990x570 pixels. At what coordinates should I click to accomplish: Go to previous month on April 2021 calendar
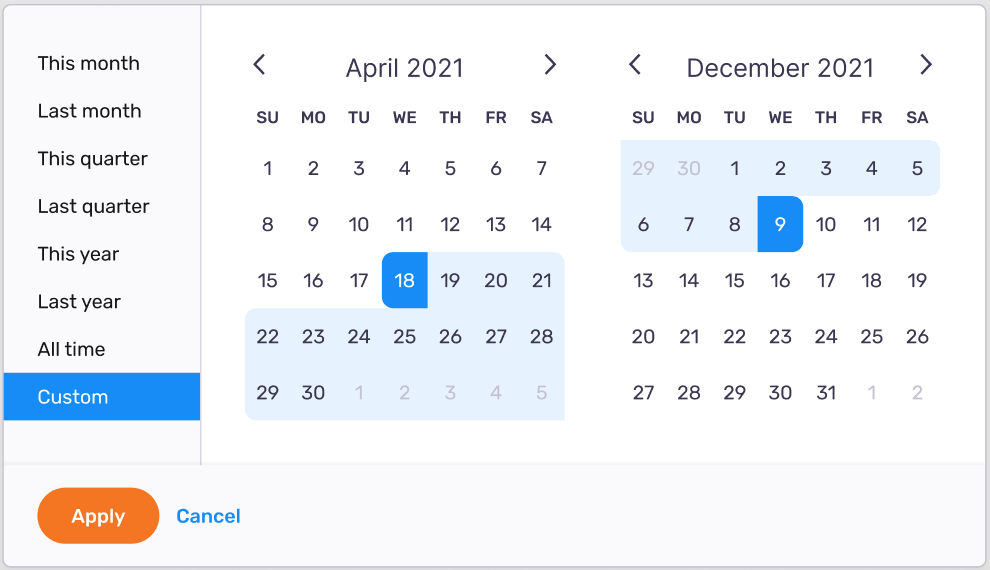(x=259, y=65)
